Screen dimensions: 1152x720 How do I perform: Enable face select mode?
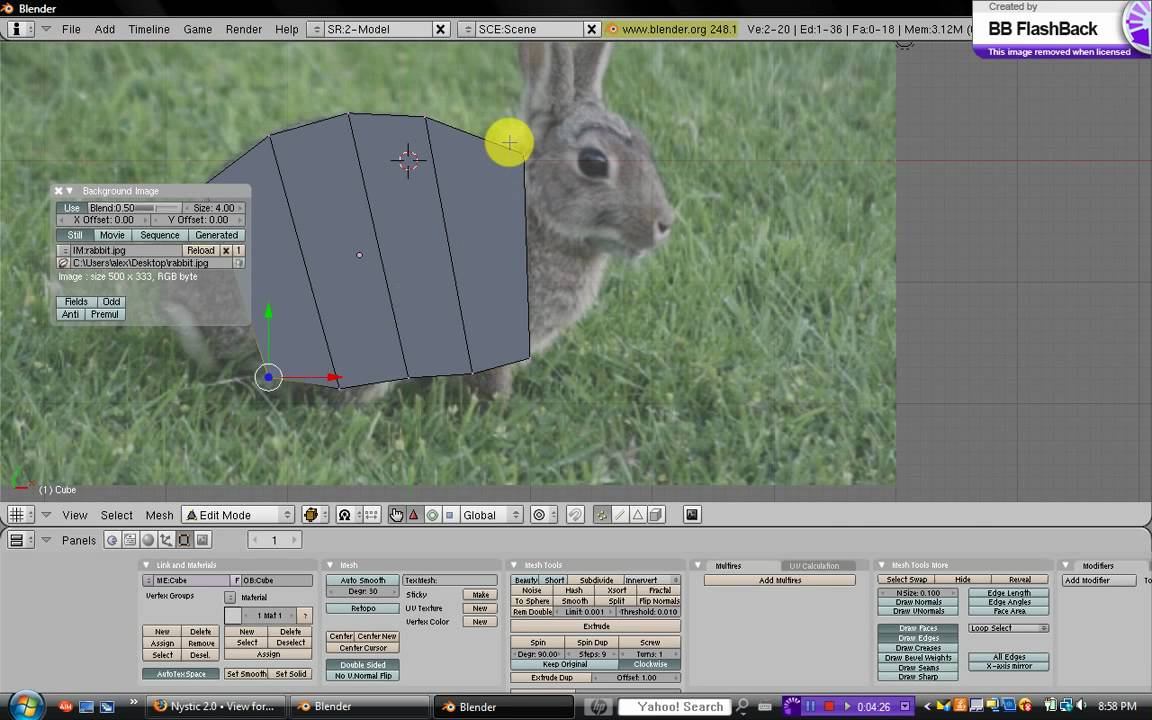(x=638, y=515)
